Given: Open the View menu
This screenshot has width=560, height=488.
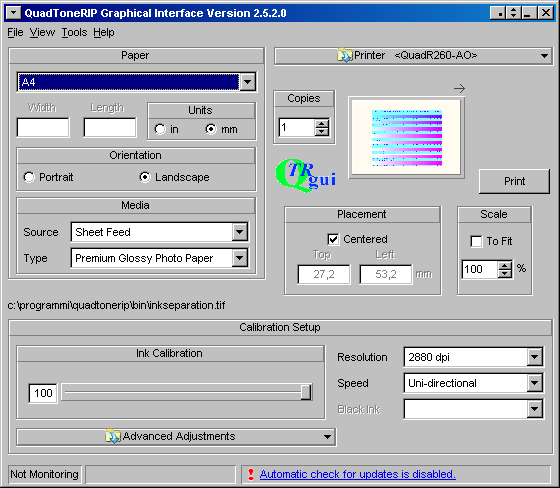Looking at the screenshot, I should click(x=42, y=33).
